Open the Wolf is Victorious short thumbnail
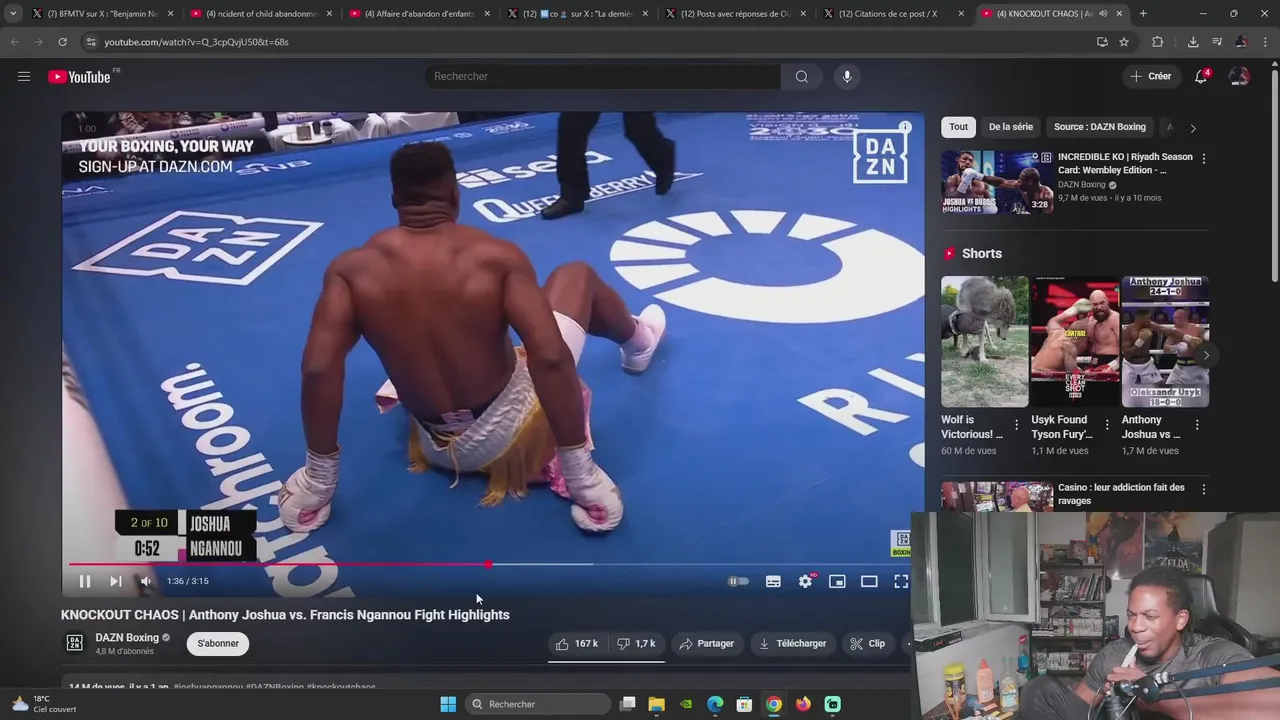1280x720 pixels. pos(984,341)
